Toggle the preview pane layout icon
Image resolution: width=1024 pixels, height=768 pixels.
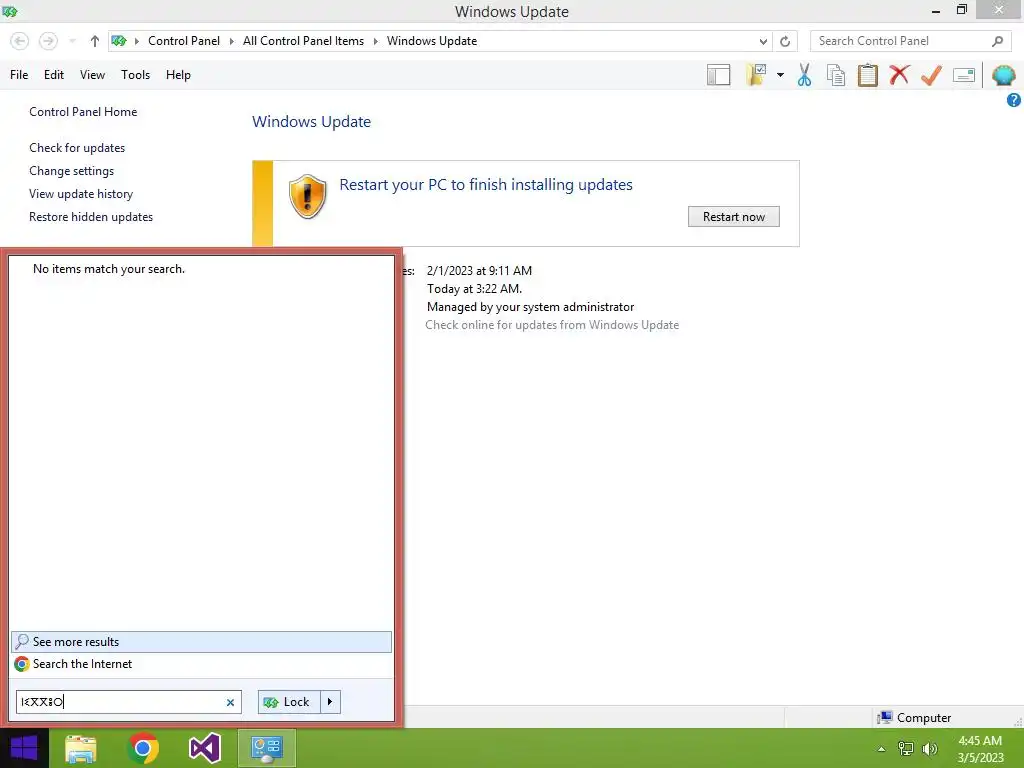(718, 75)
